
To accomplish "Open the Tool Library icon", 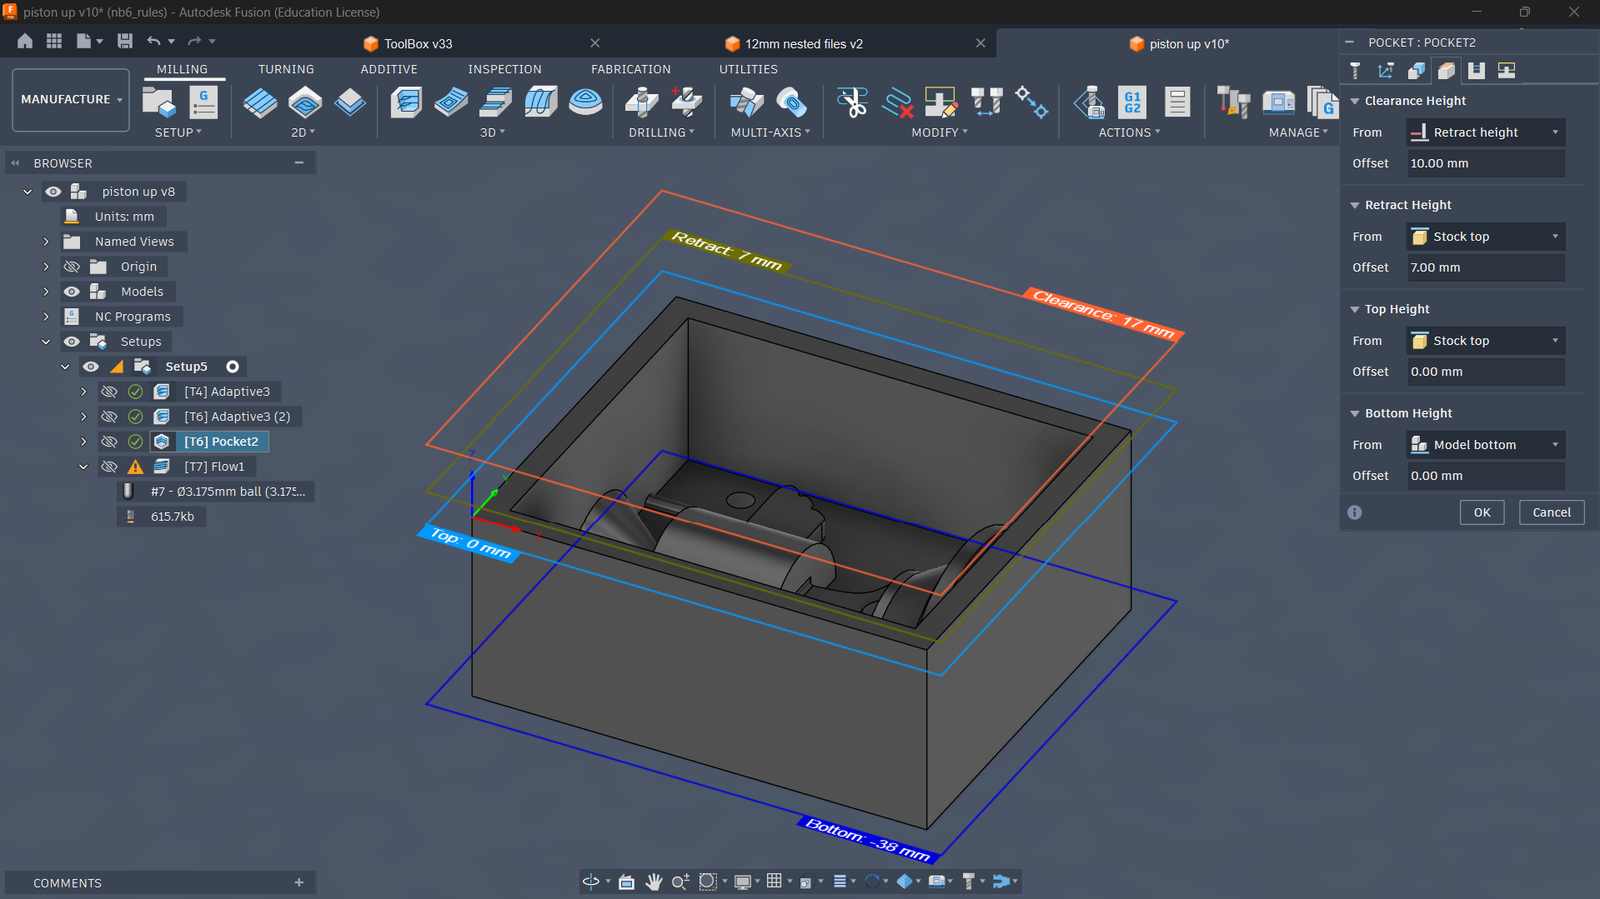I will pyautogui.click(x=1233, y=102).
